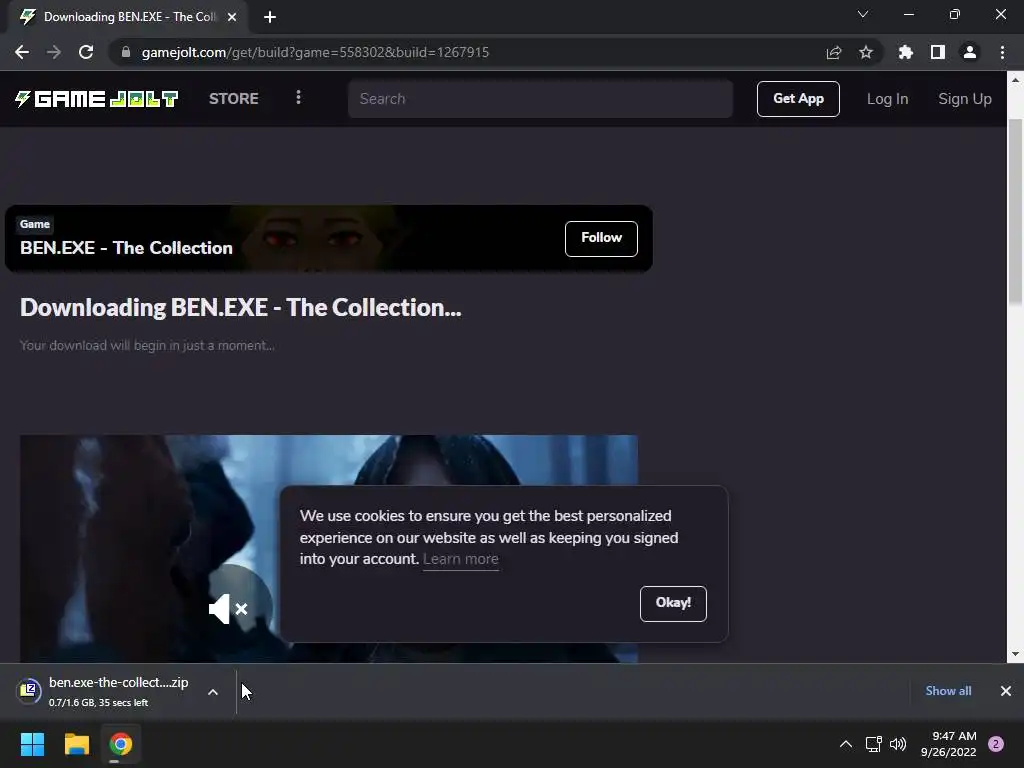Image resolution: width=1024 pixels, height=768 pixels.
Task: Open the clock showing 9:47 AM
Action: (949, 744)
